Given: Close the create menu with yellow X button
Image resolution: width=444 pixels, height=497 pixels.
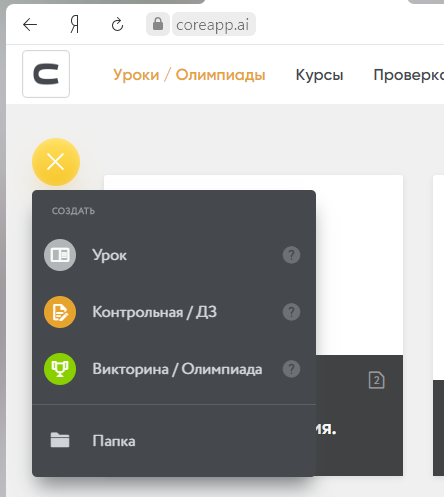Looking at the screenshot, I should coord(56,162).
